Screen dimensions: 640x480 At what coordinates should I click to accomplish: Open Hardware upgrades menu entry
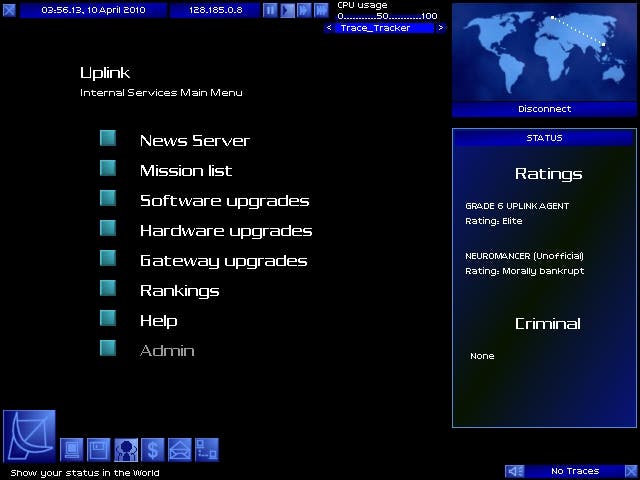coord(226,231)
